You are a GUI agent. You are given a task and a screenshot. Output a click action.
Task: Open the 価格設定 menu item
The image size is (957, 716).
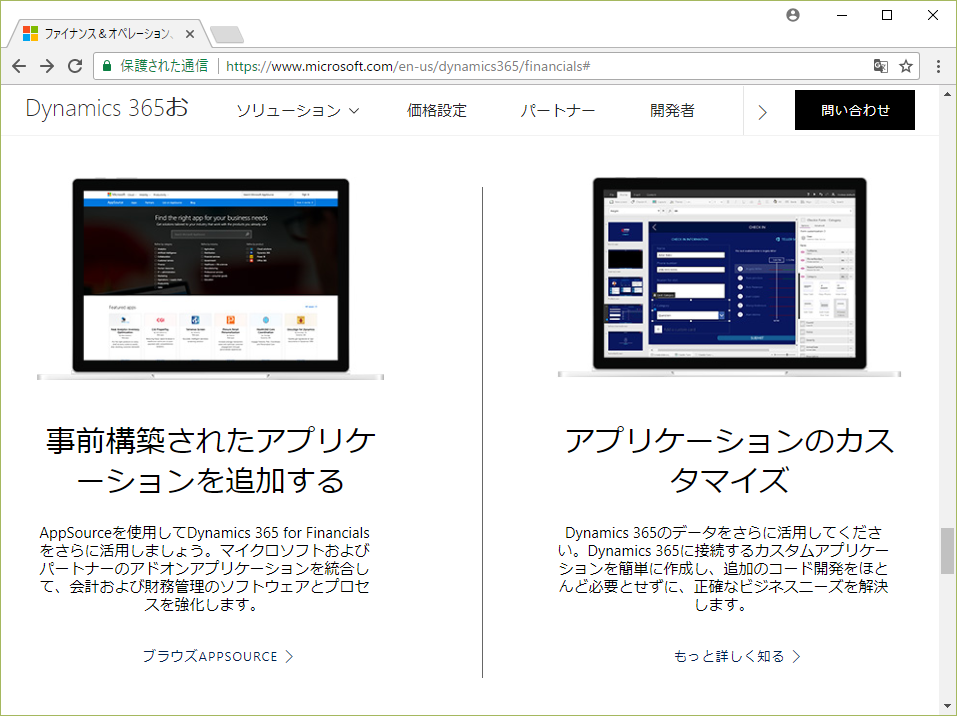click(437, 110)
